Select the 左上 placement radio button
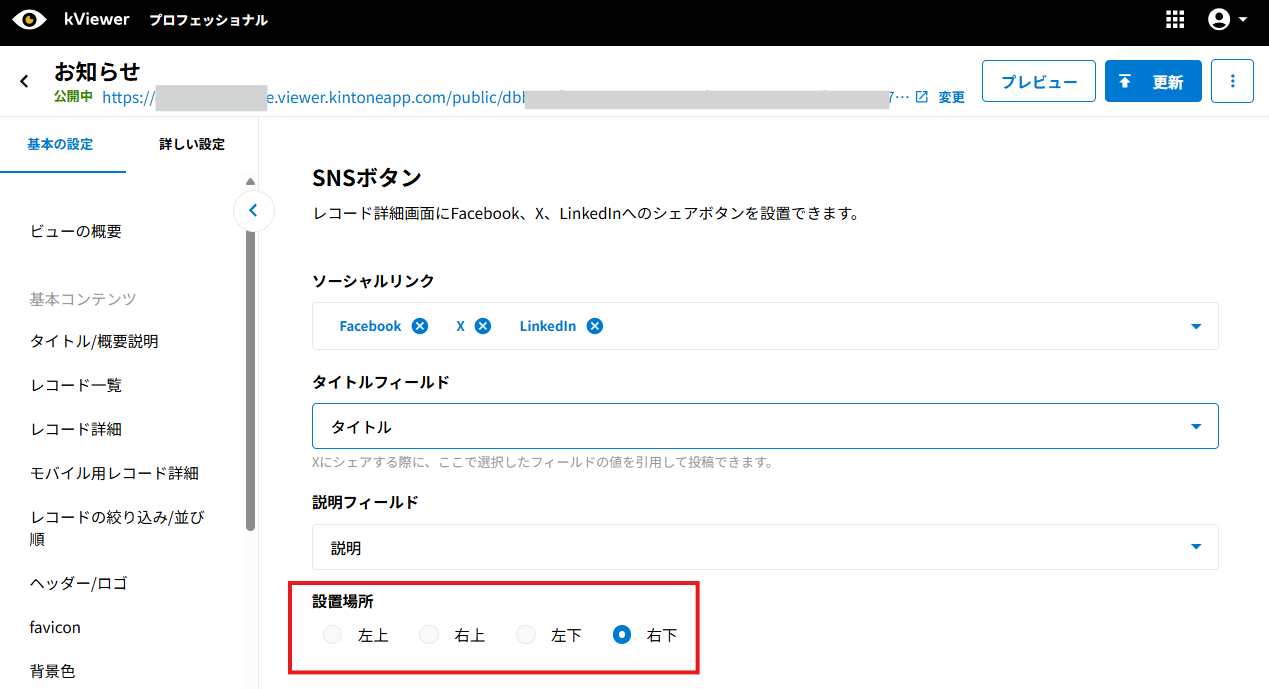Viewport: 1269px width, 689px height. [332, 635]
